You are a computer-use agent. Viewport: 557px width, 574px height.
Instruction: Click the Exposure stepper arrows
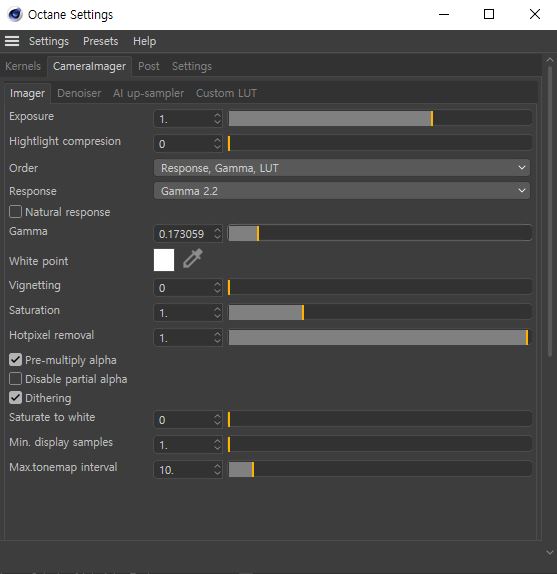coord(217,119)
